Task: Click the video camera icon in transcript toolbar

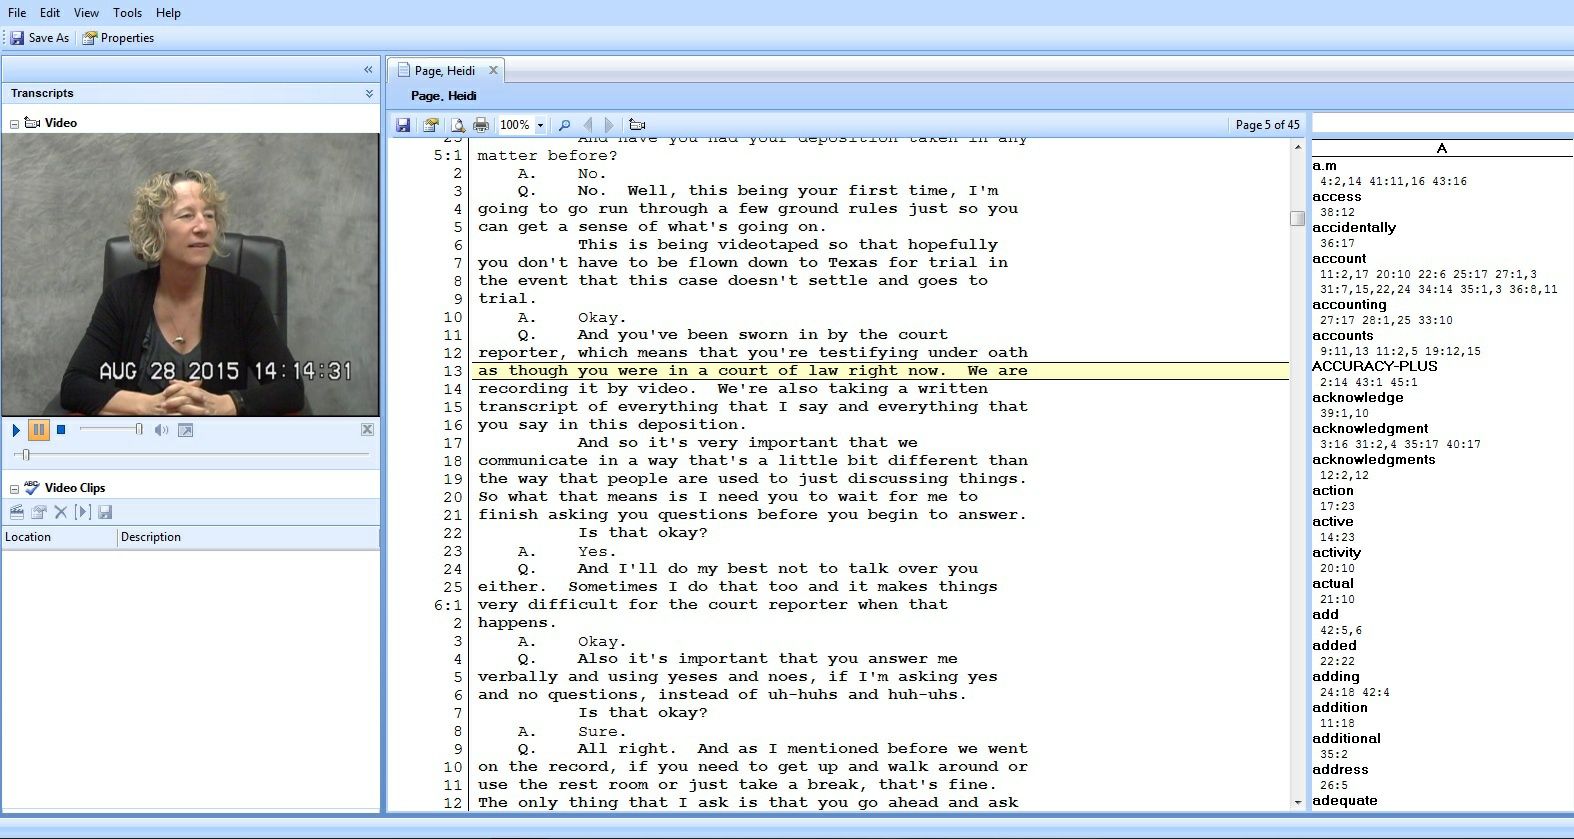Action: (637, 125)
